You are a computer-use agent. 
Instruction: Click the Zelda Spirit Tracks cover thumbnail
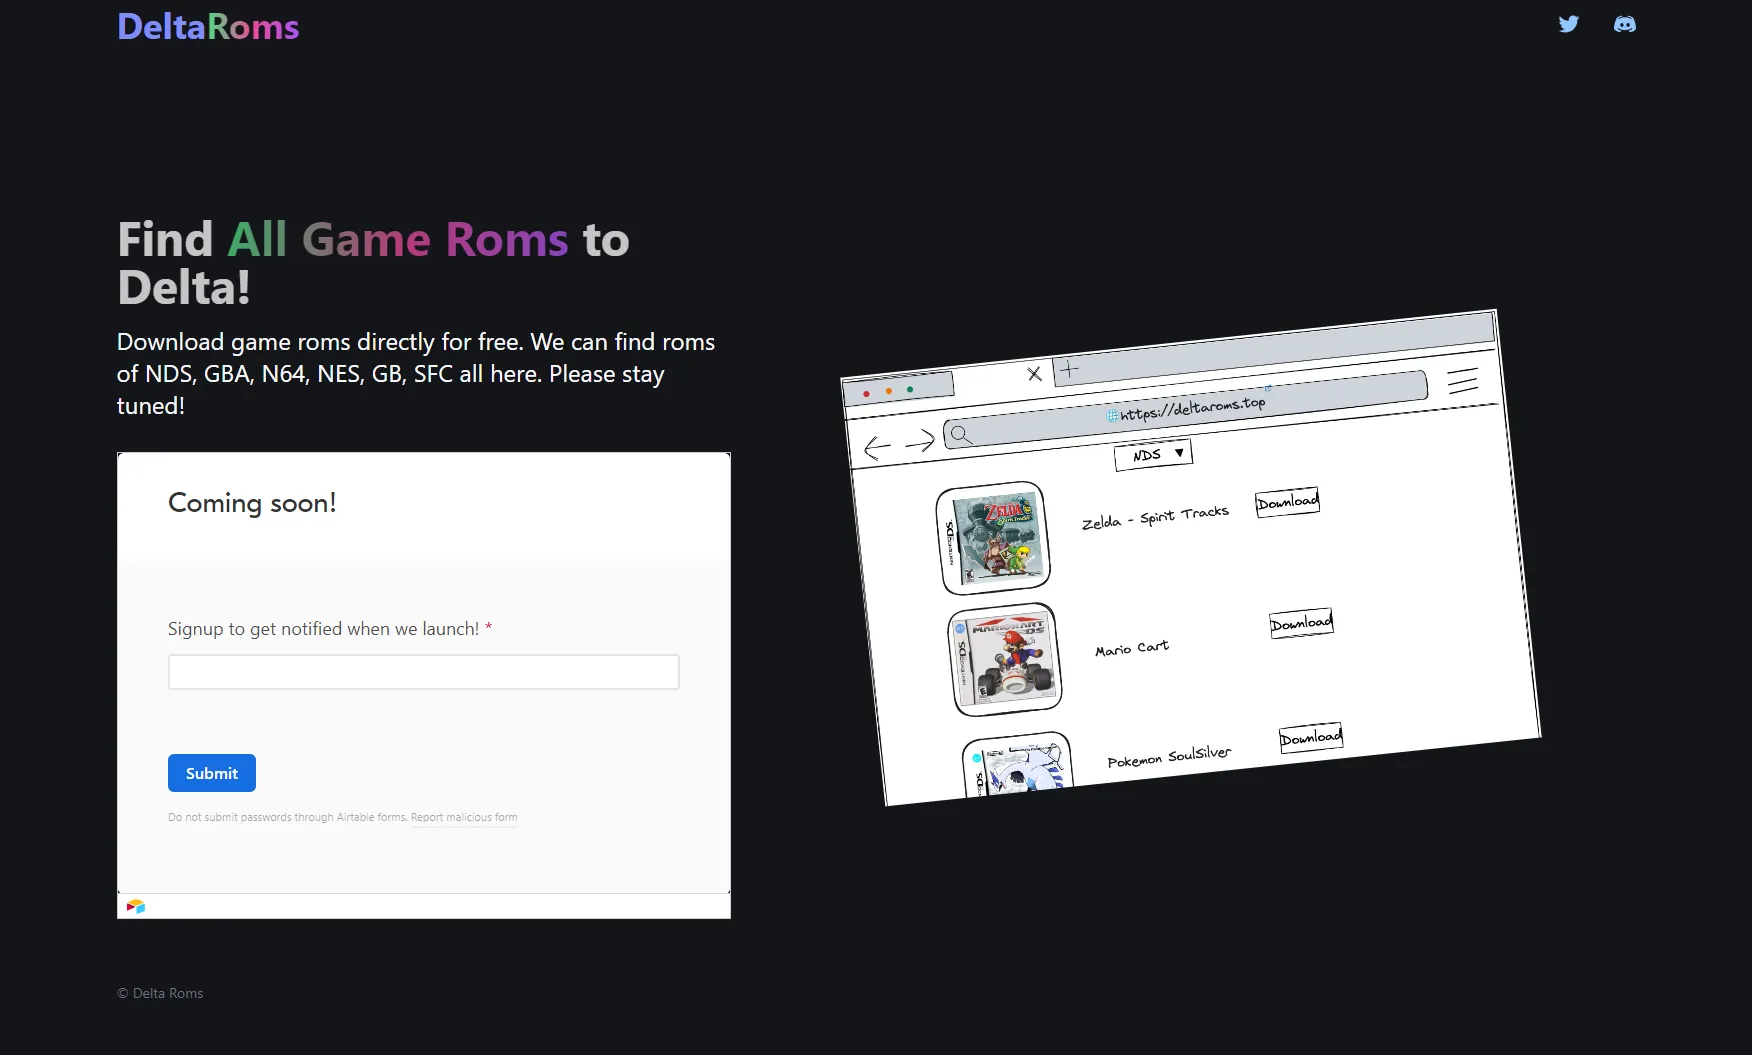tap(996, 538)
